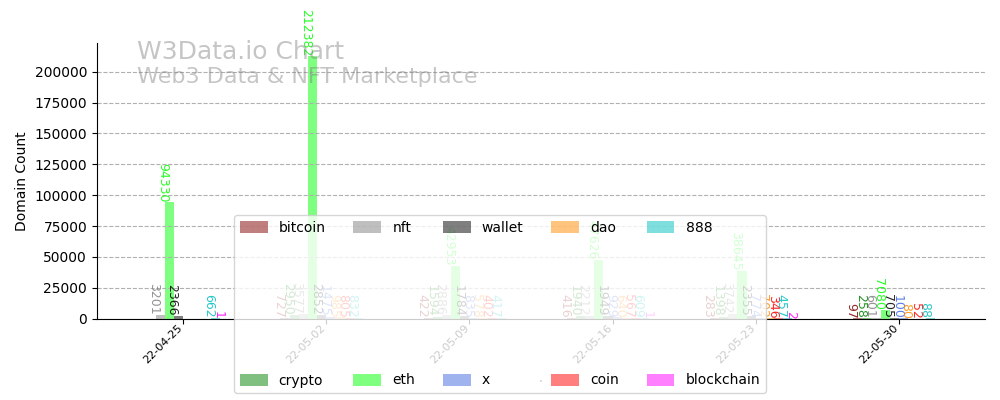Image resolution: width=1000 pixels, height=400 pixels.
Task: Click the W3Data.io Chart title
Action: click(x=240, y=52)
